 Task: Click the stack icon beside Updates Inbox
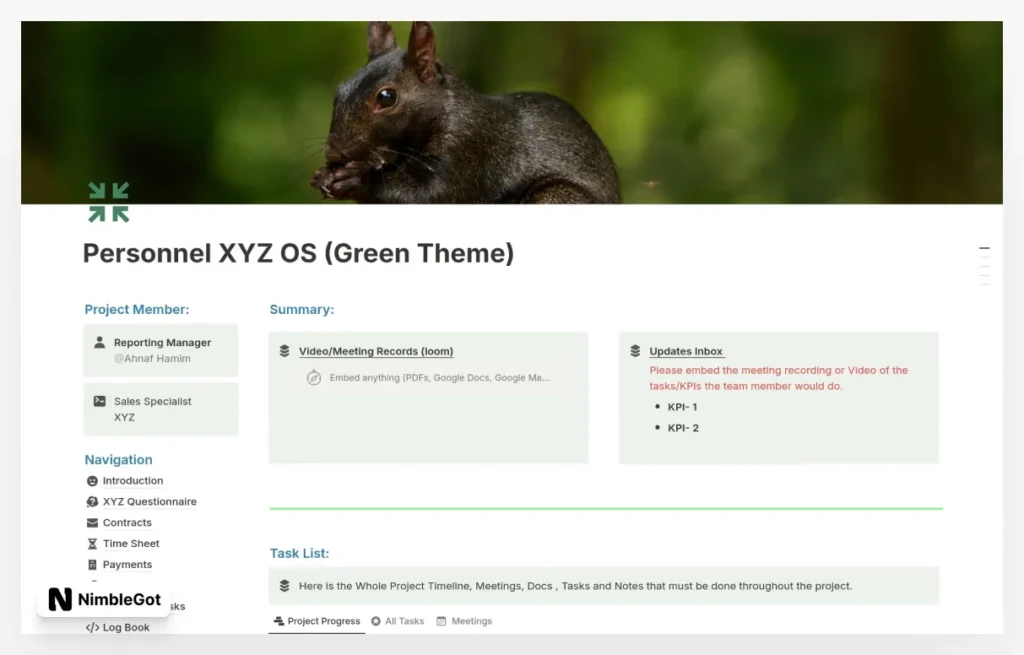click(x=635, y=351)
